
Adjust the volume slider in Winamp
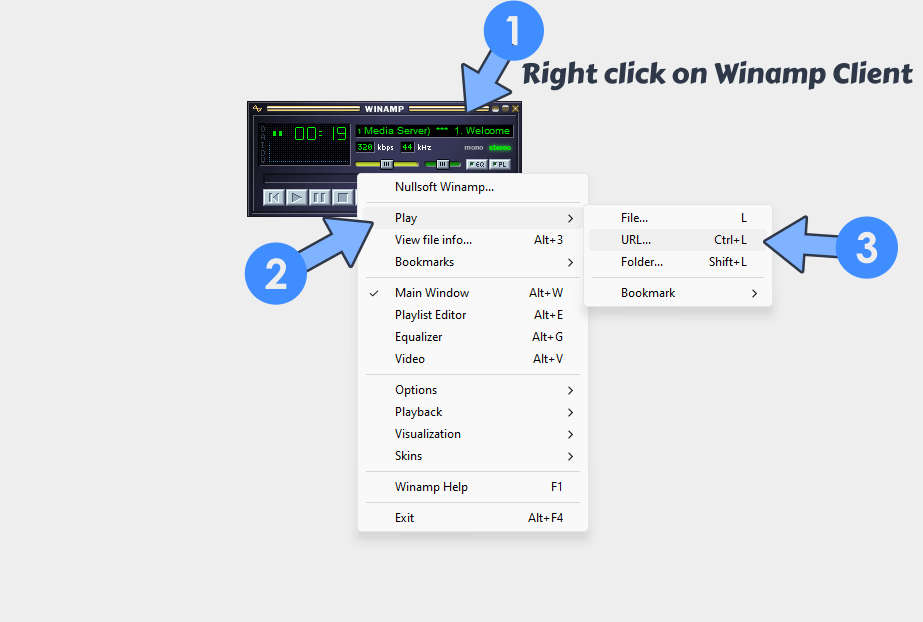pyautogui.click(x=386, y=164)
